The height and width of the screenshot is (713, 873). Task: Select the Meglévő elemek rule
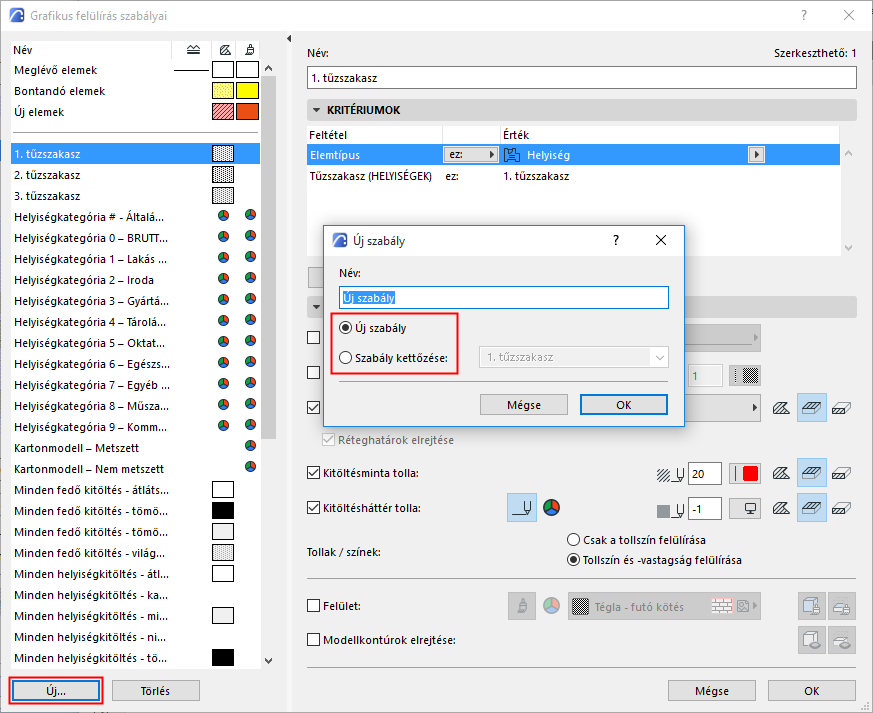(135, 70)
